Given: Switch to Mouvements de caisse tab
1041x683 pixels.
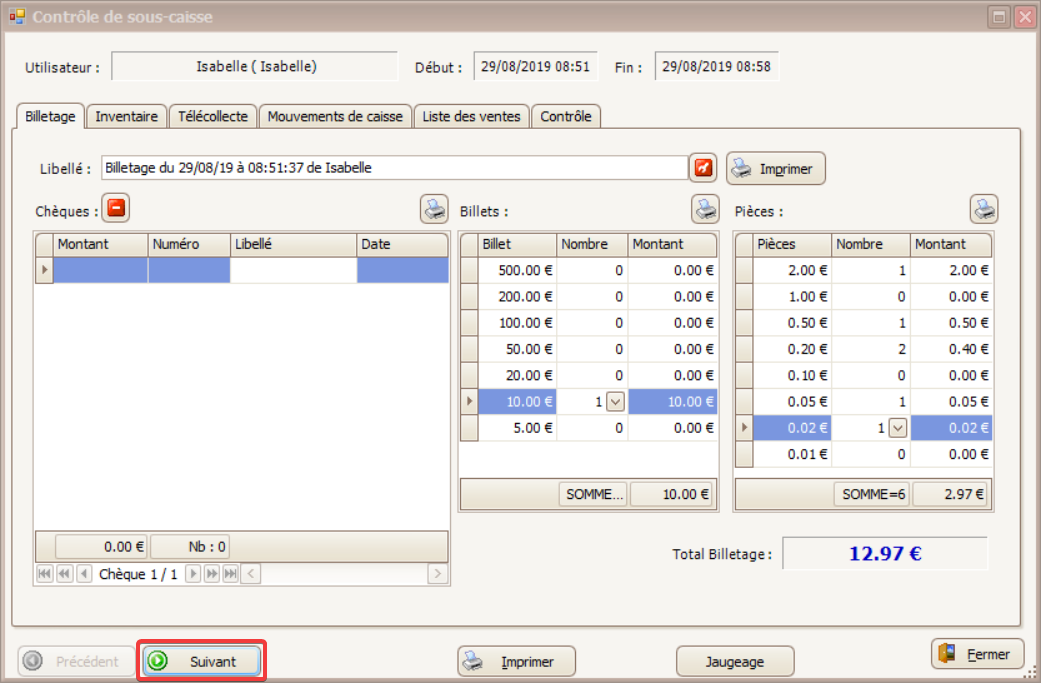Looking at the screenshot, I should (335, 116).
